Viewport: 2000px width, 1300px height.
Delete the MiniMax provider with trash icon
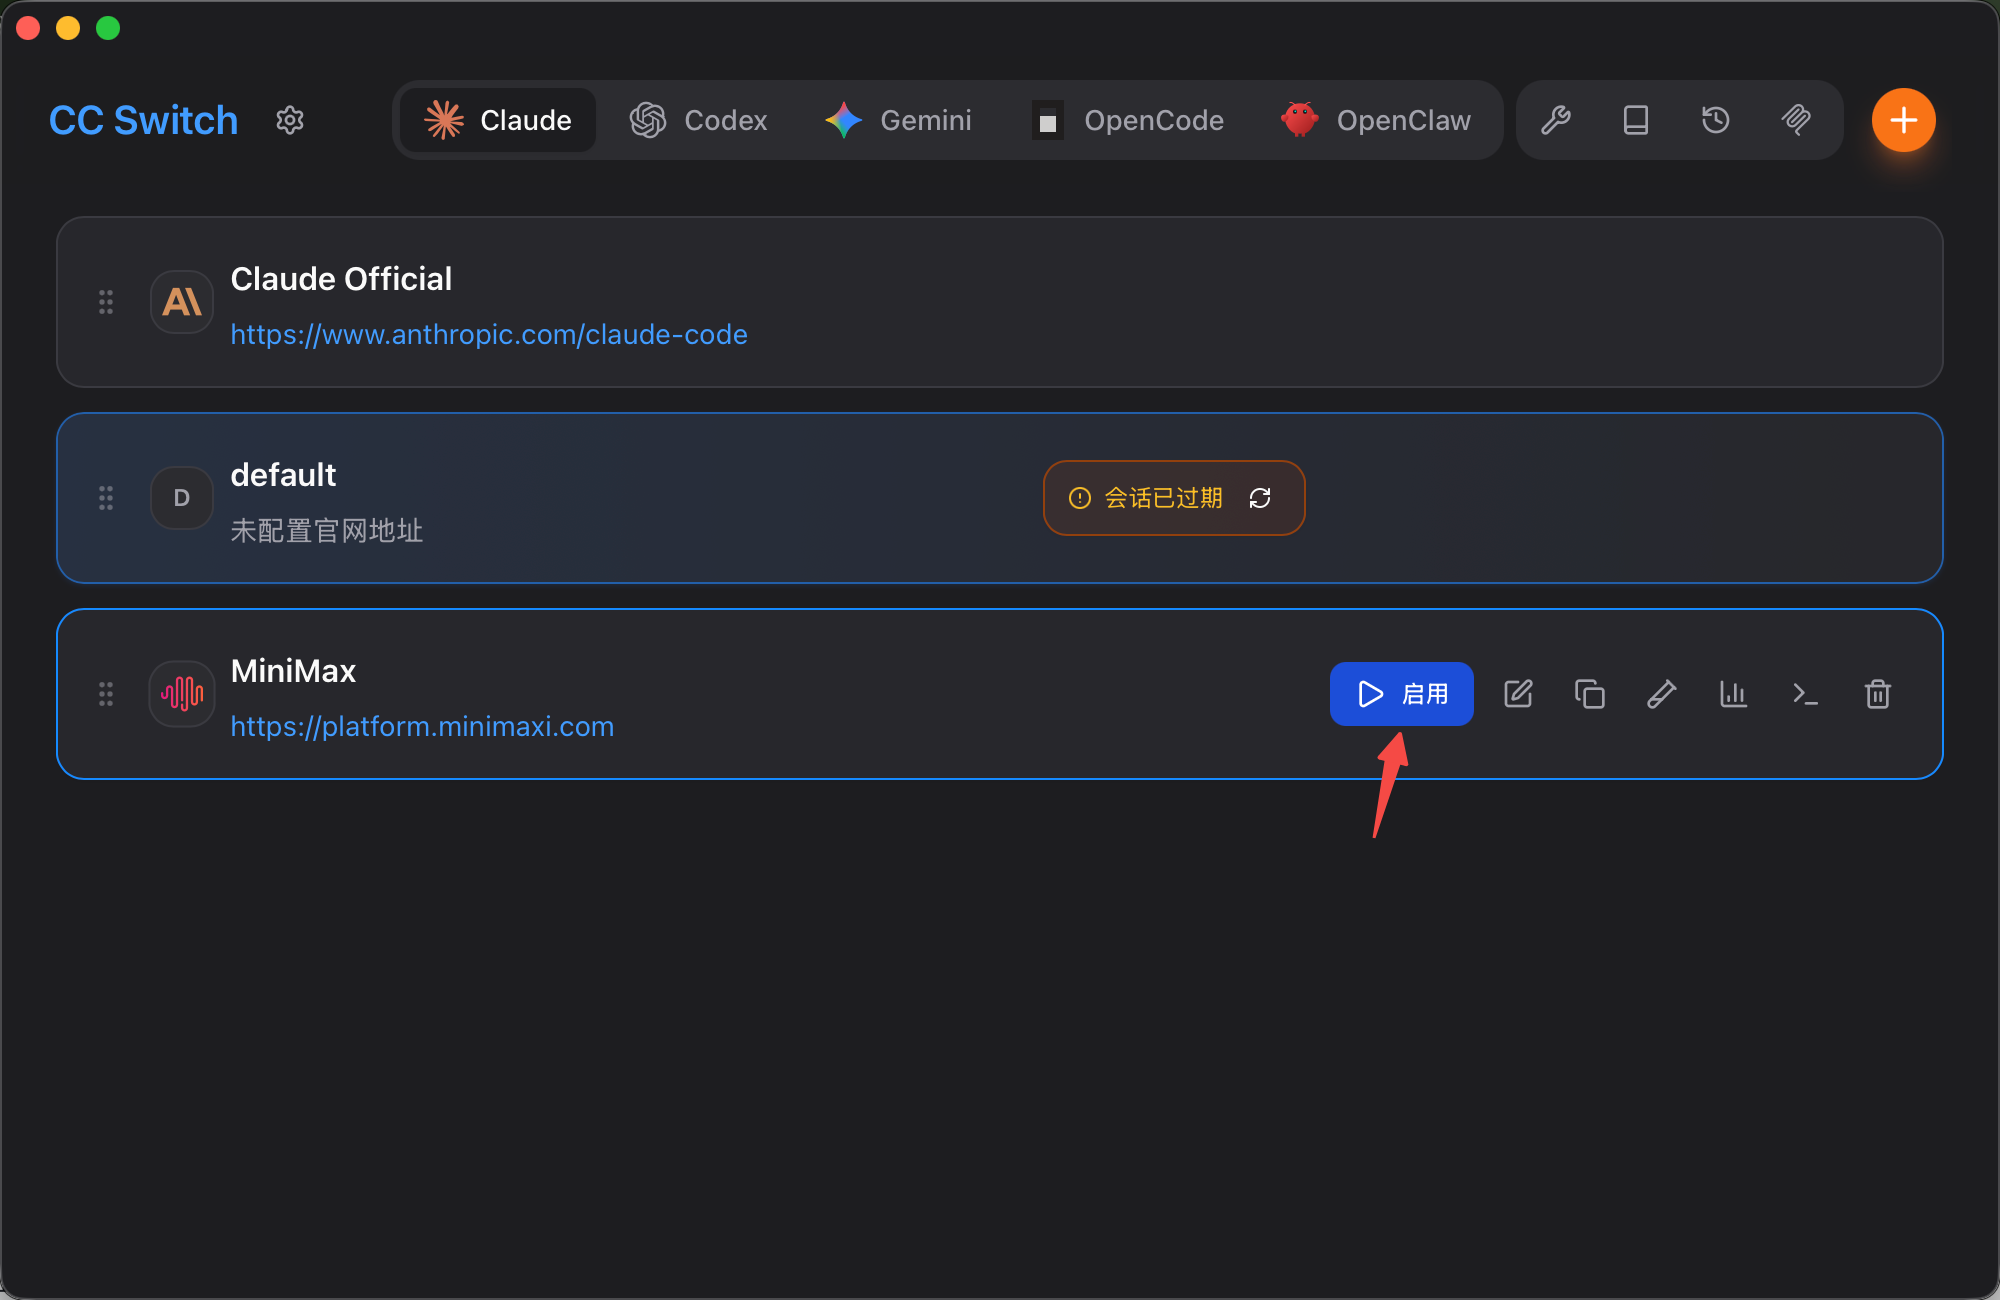[1878, 694]
